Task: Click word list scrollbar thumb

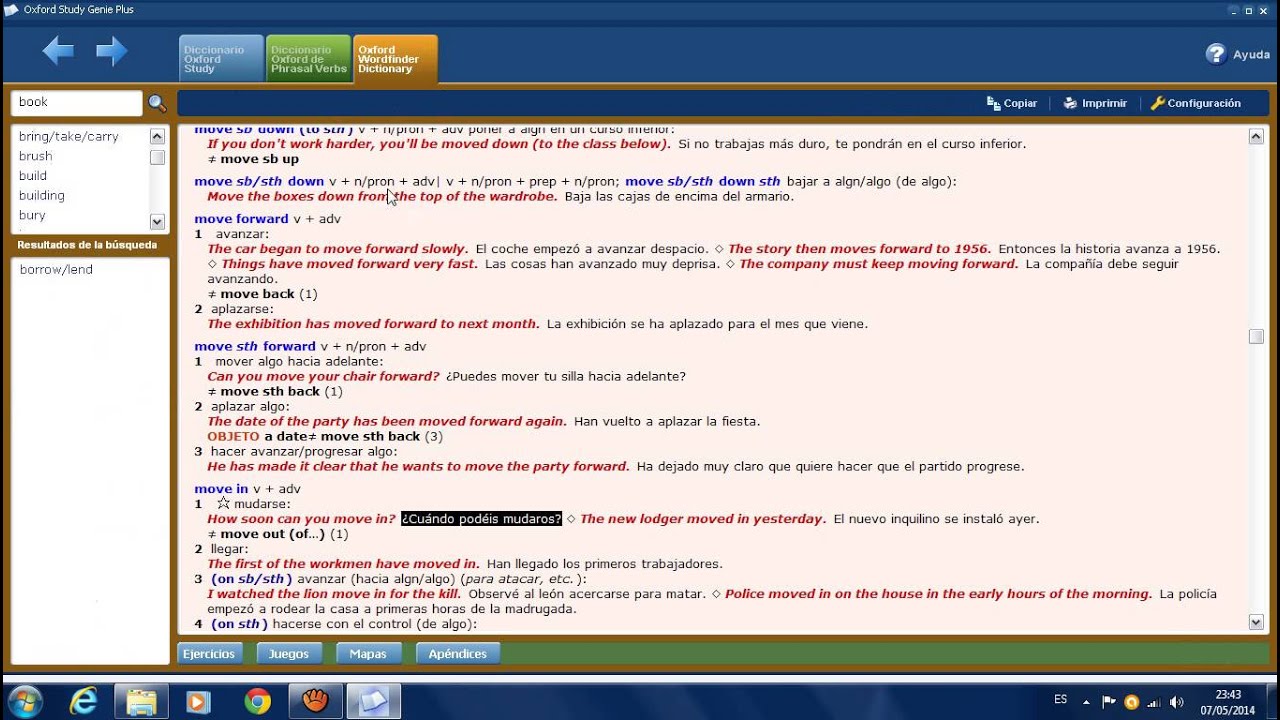Action: (157, 157)
